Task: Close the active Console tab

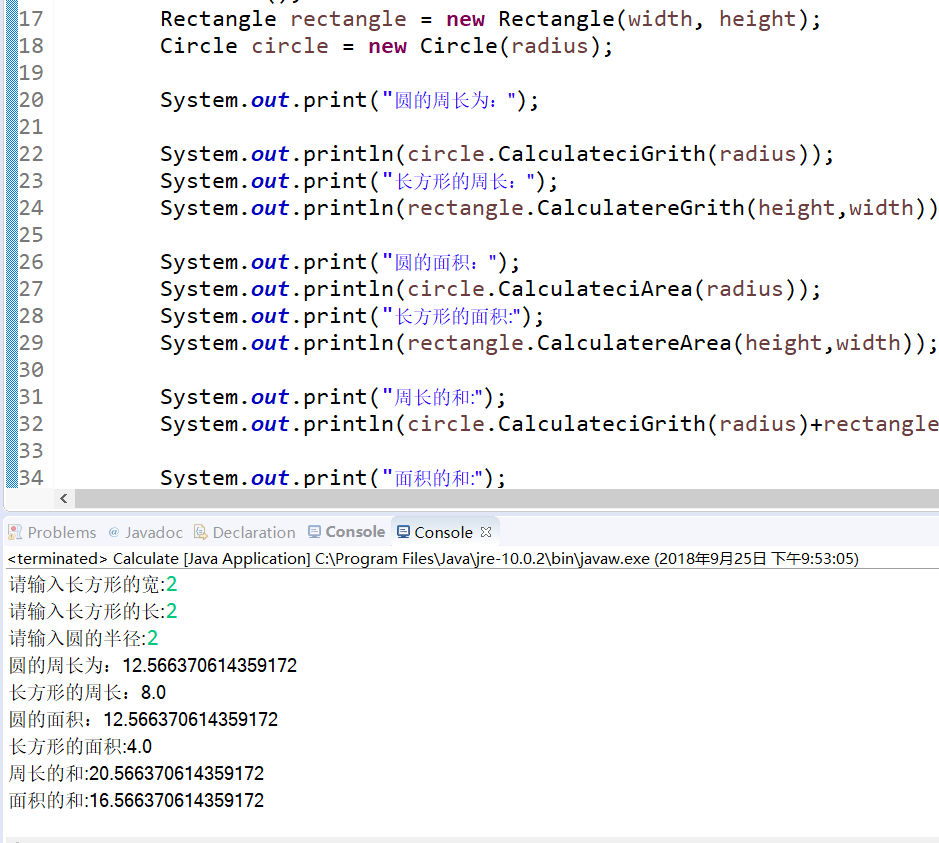Action: pyautogui.click(x=486, y=532)
